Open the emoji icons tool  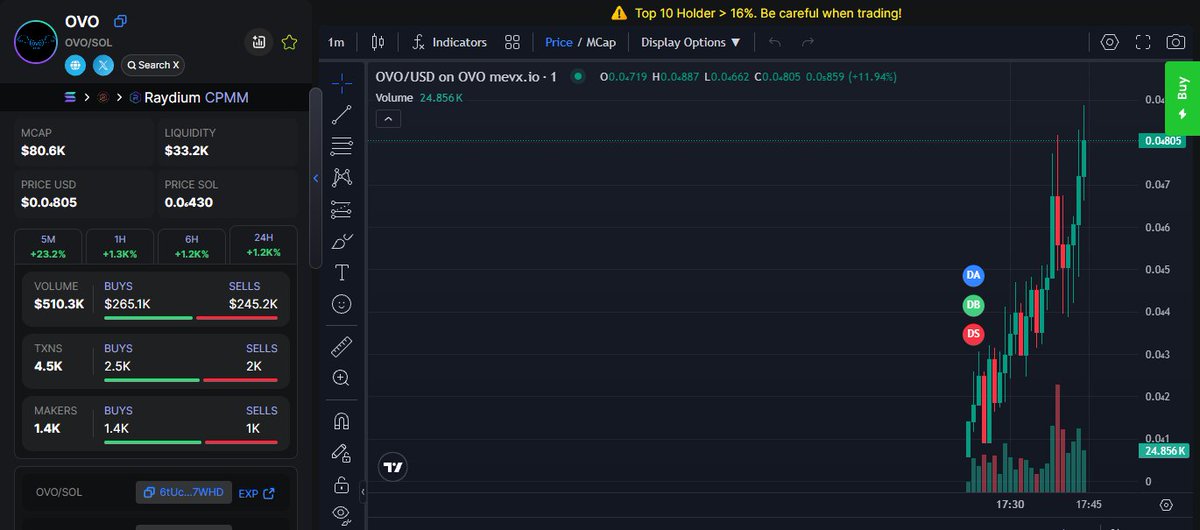click(341, 304)
